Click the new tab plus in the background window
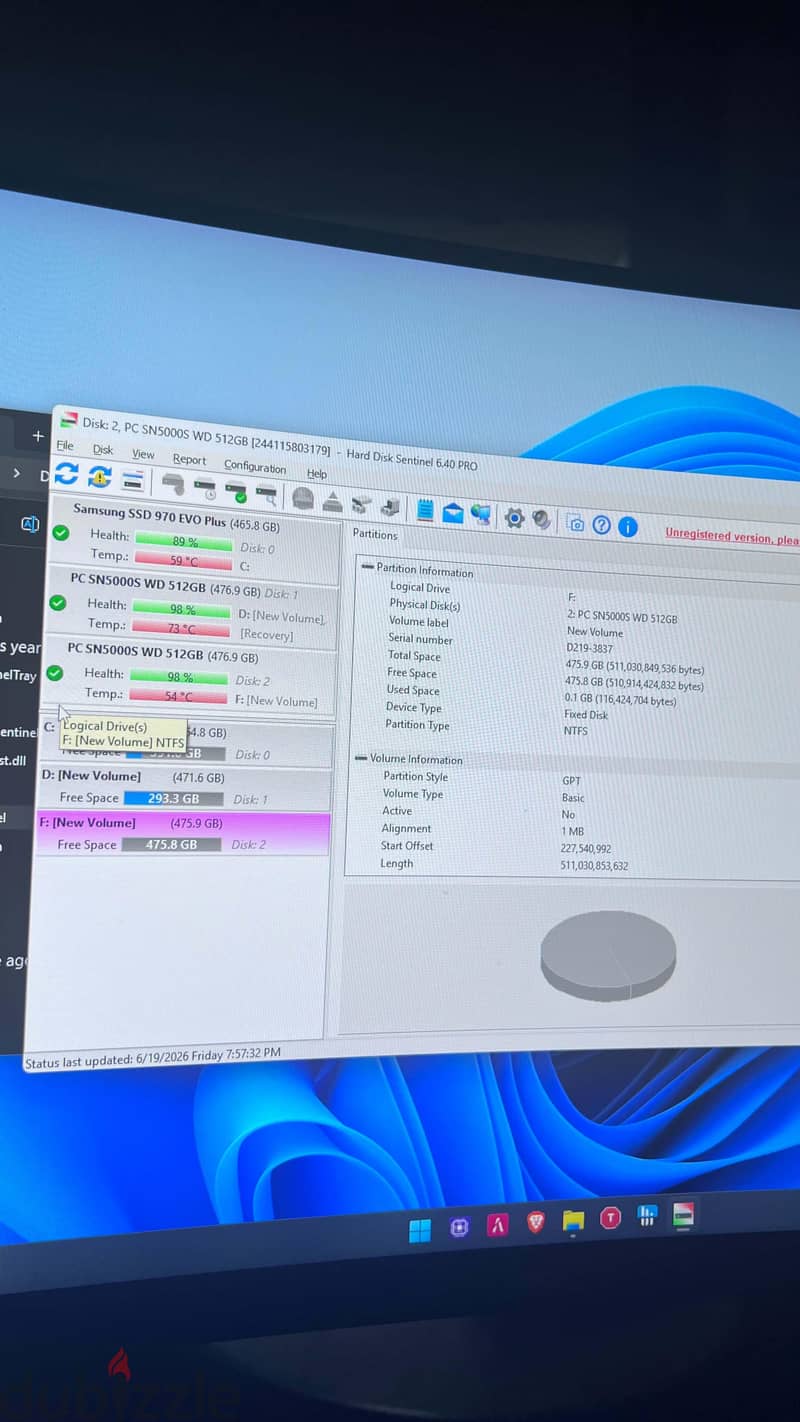This screenshot has height=1422, width=800. tap(38, 436)
